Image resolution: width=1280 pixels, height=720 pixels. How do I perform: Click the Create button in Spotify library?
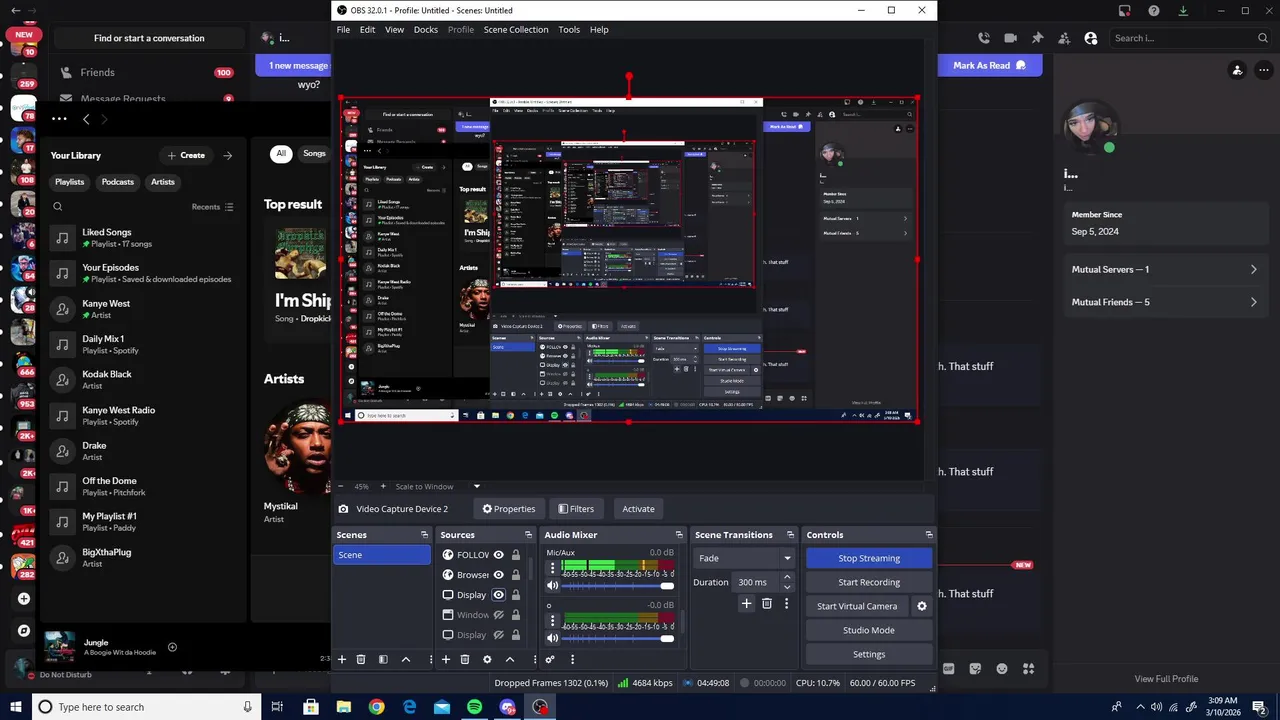click(186, 155)
